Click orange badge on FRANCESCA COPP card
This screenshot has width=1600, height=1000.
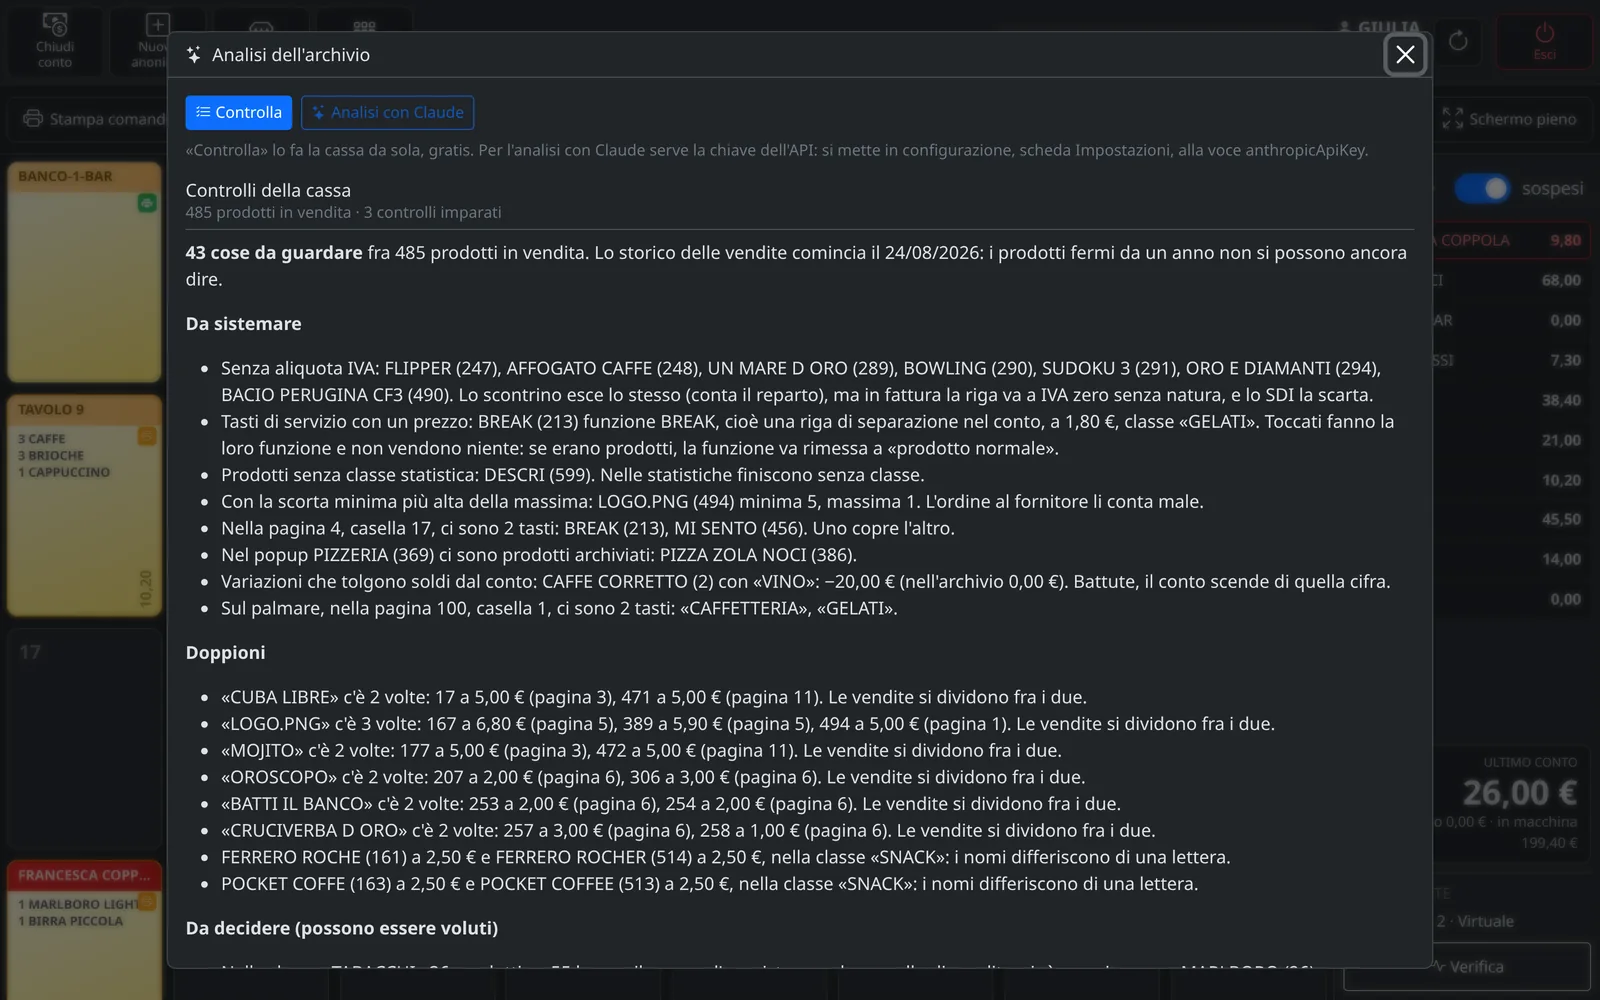pyautogui.click(x=147, y=902)
